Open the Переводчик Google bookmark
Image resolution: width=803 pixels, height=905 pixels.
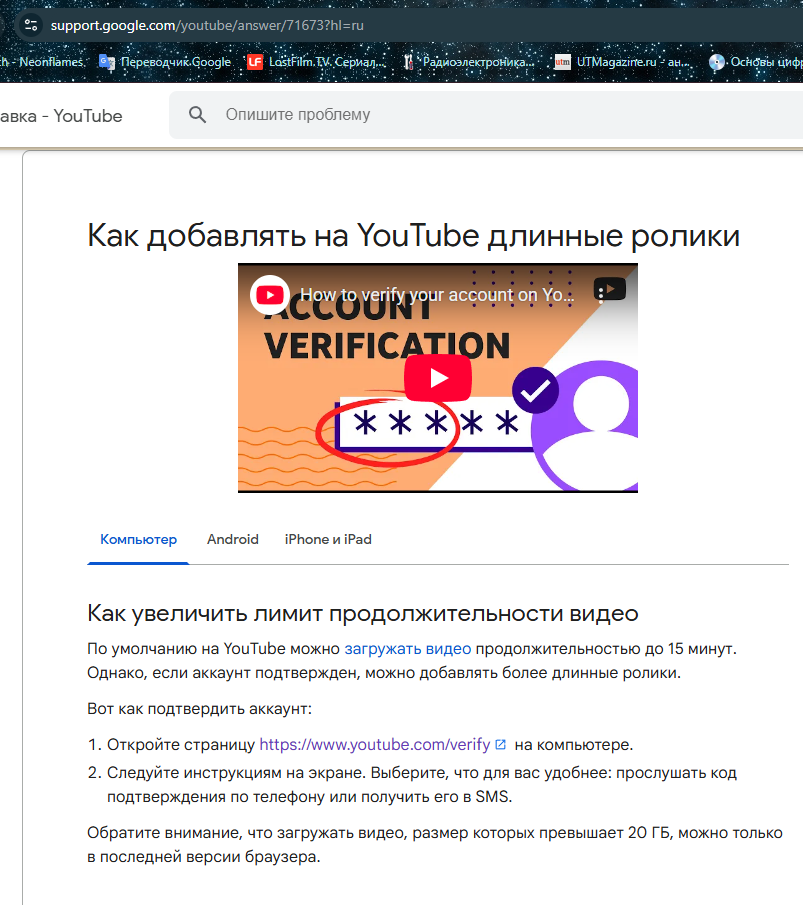[x=165, y=62]
